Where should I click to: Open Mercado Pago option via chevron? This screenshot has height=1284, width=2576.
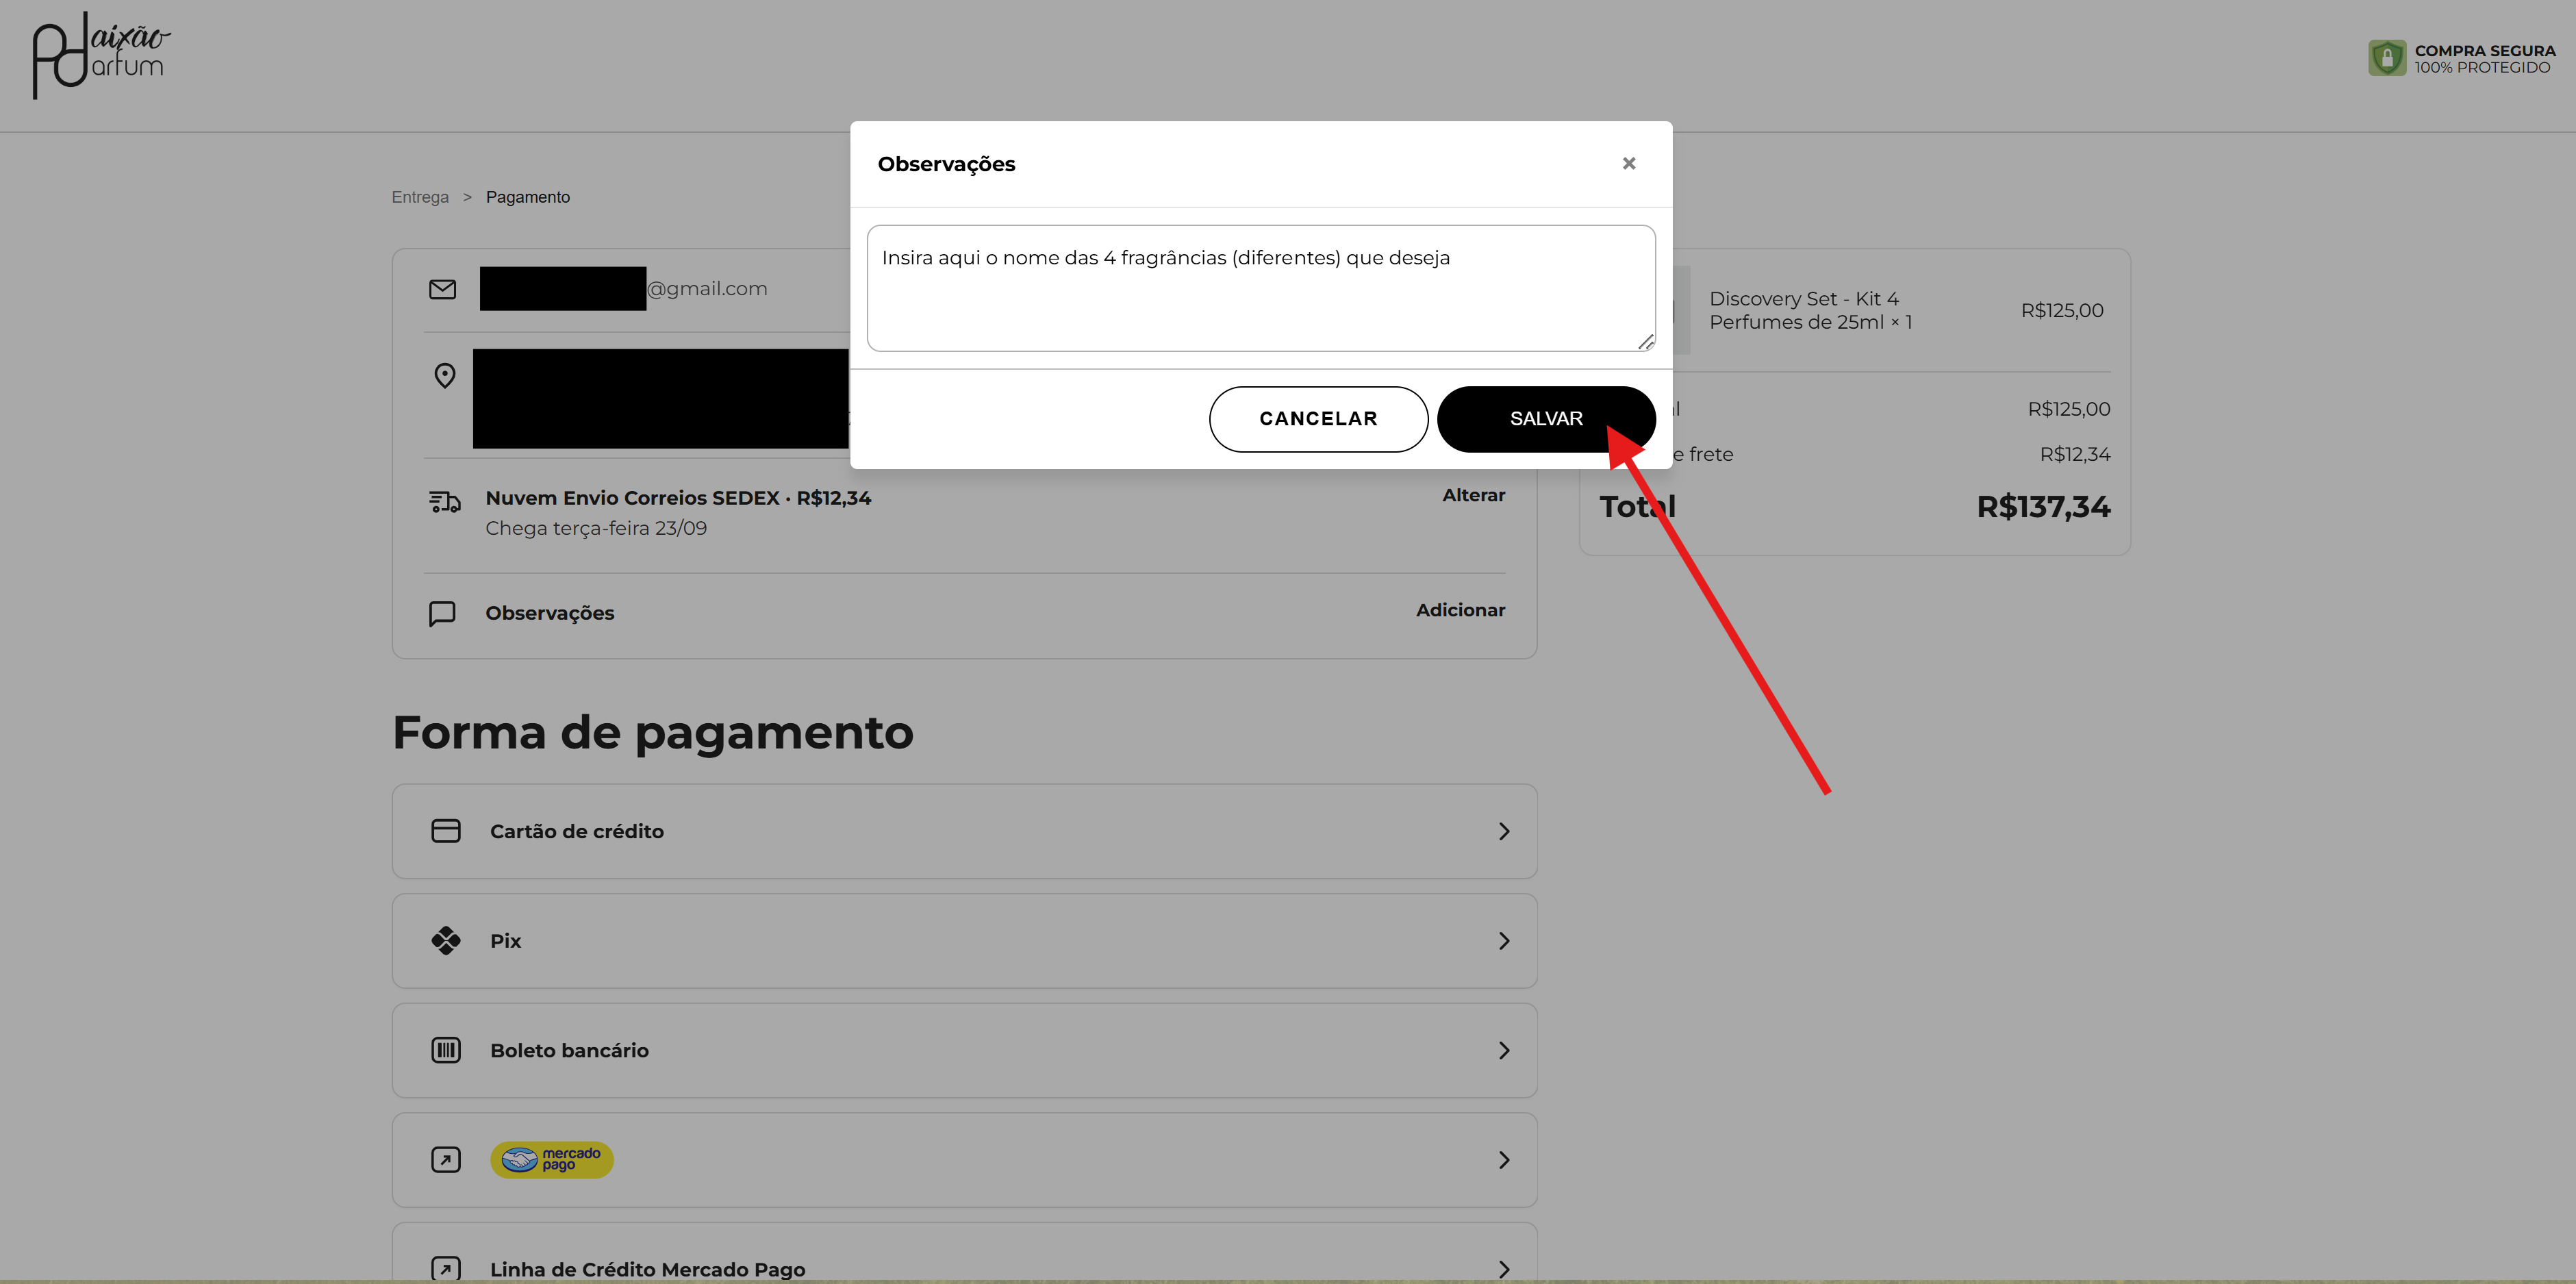1504,1160
